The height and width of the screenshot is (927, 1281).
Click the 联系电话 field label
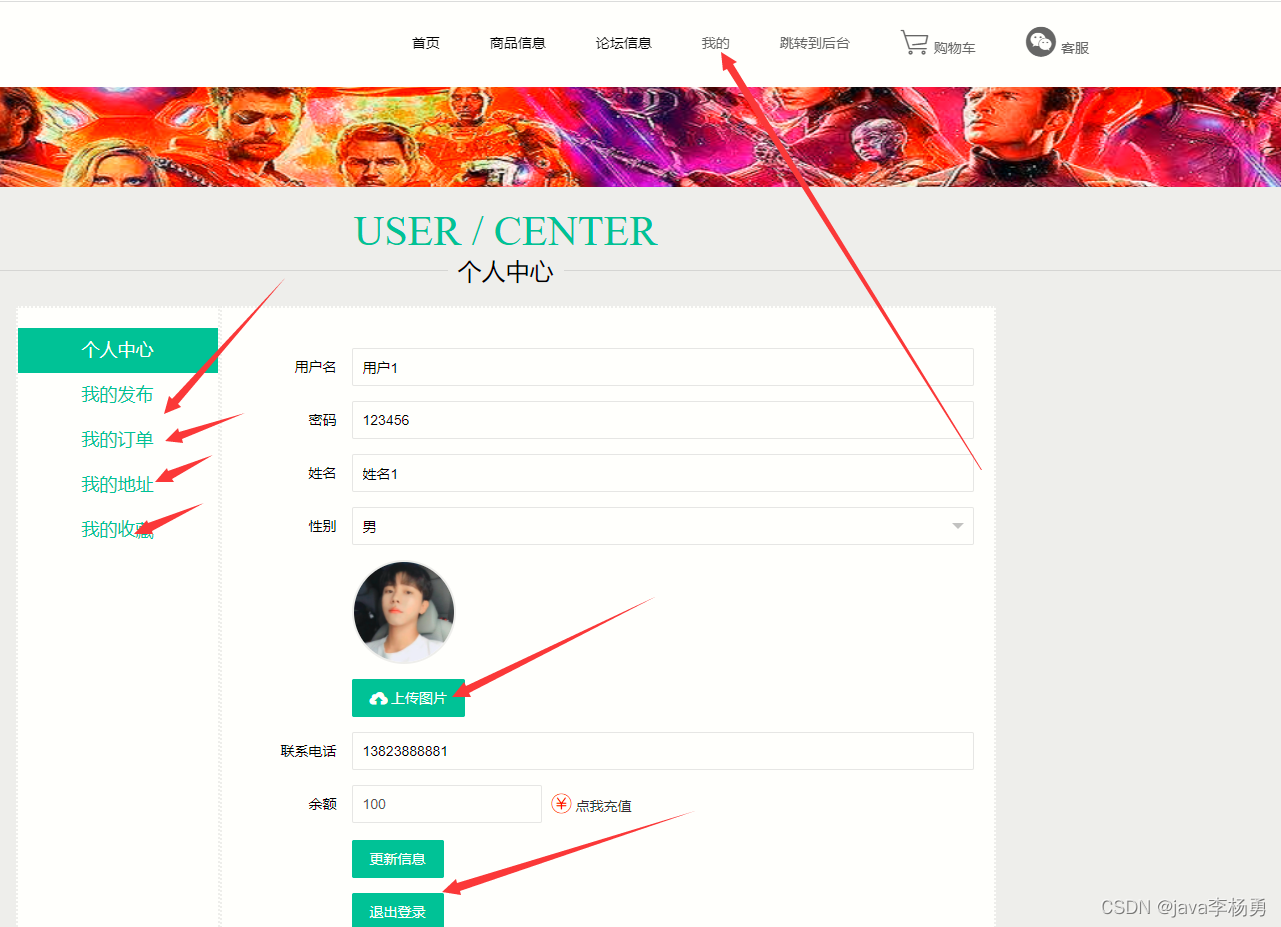pyautogui.click(x=308, y=751)
